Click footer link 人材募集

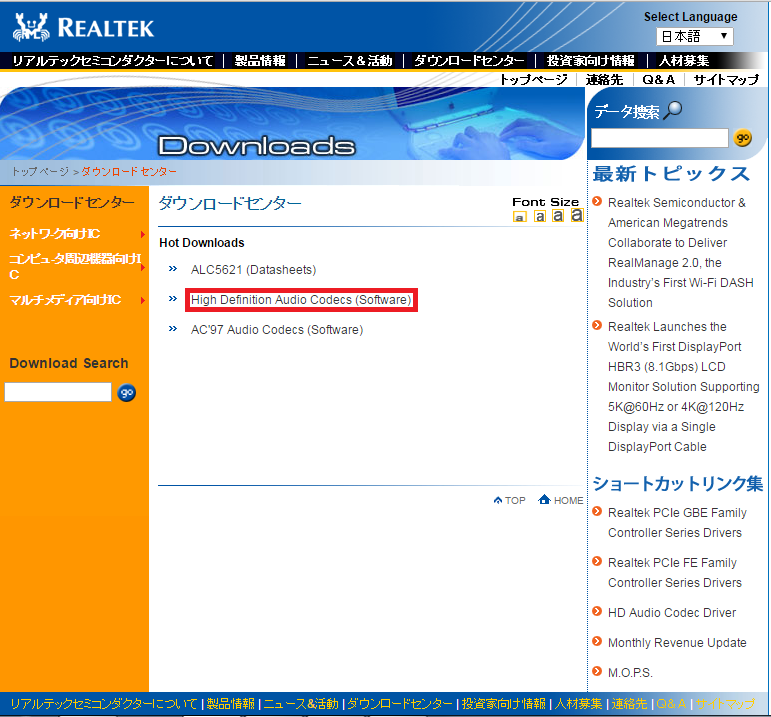(578, 704)
